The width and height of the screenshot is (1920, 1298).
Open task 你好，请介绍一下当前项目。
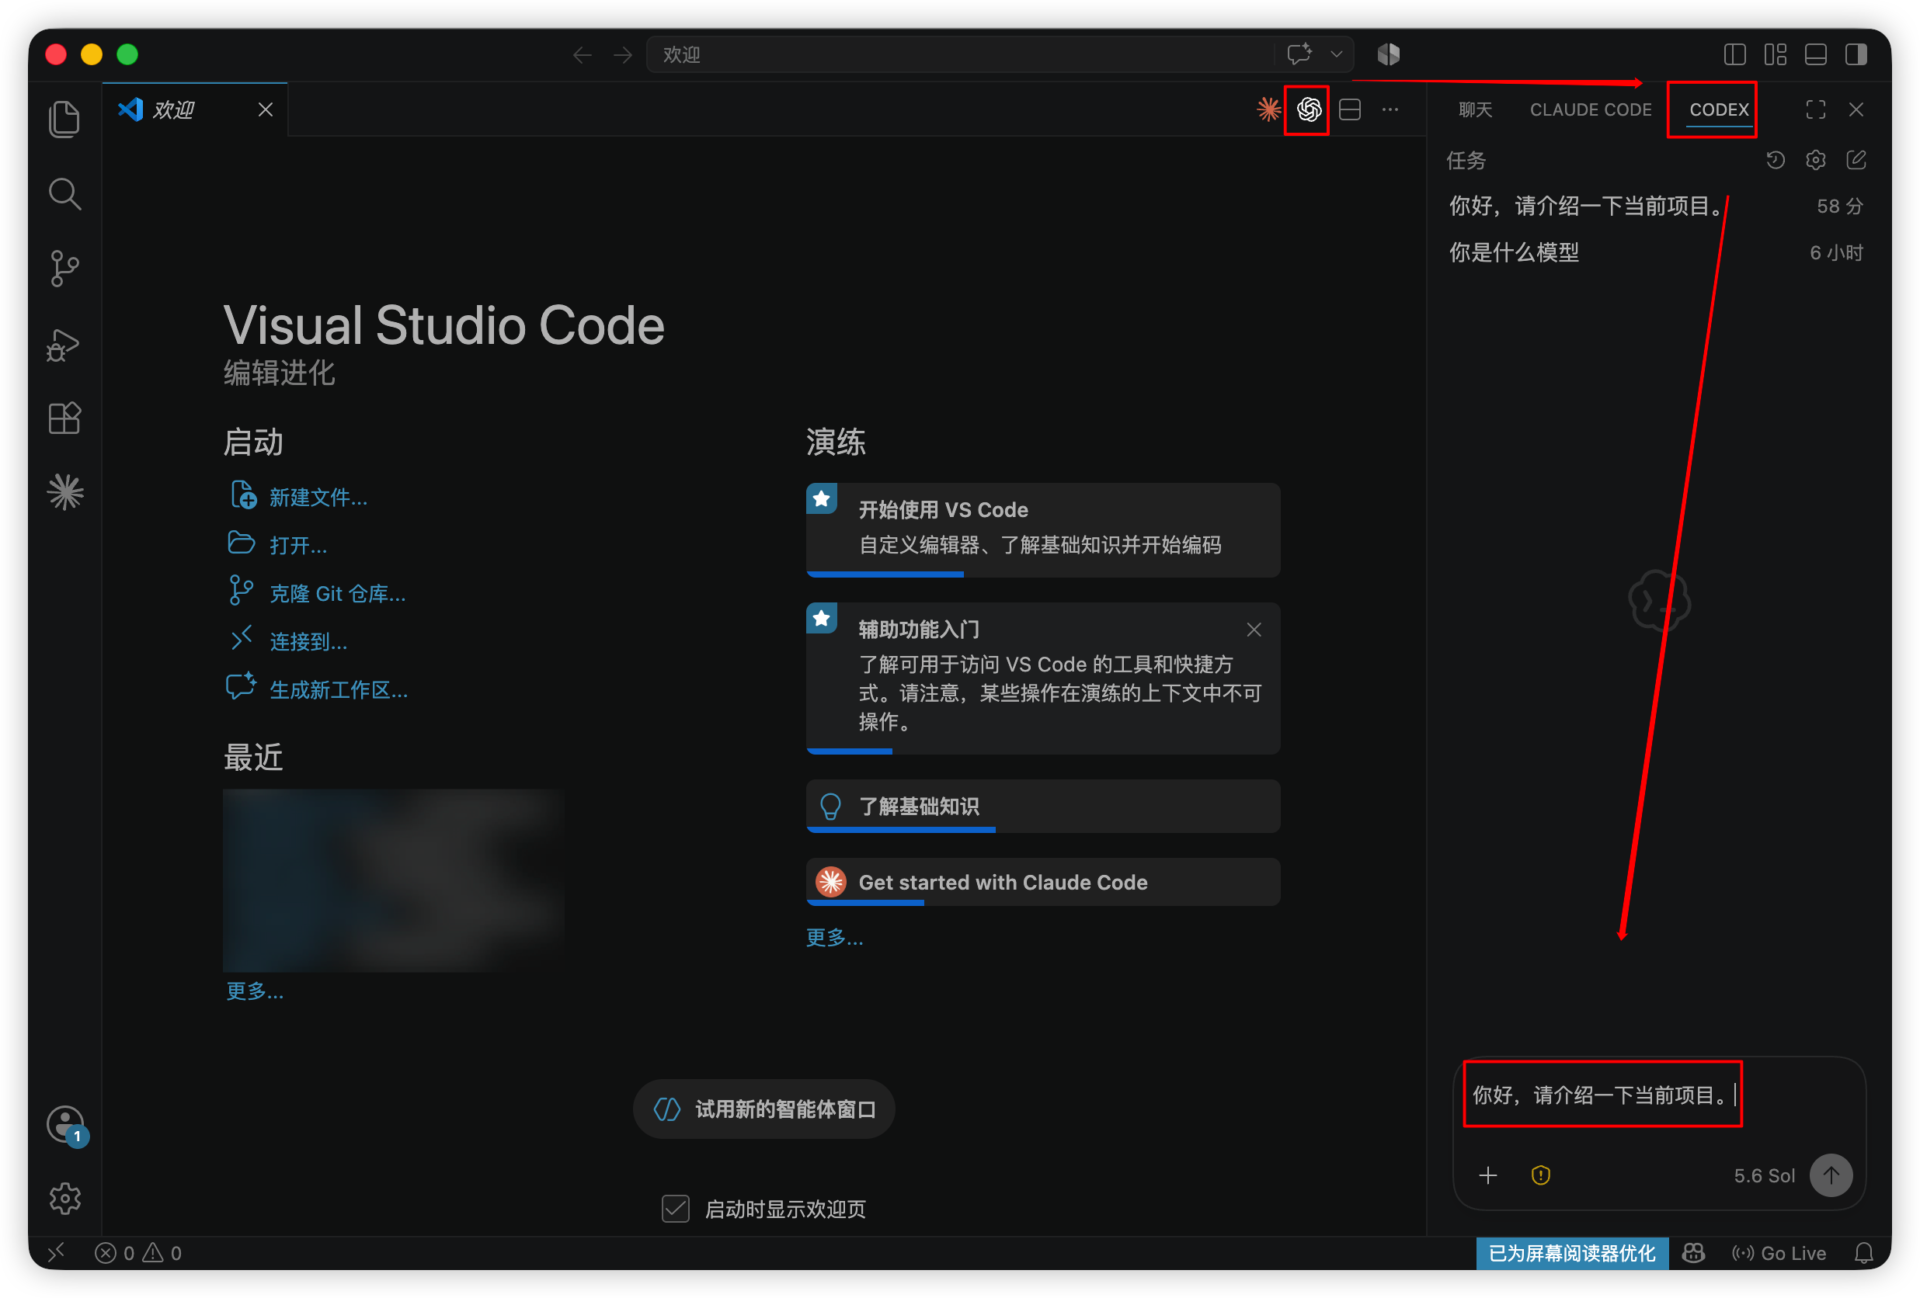1656,206
